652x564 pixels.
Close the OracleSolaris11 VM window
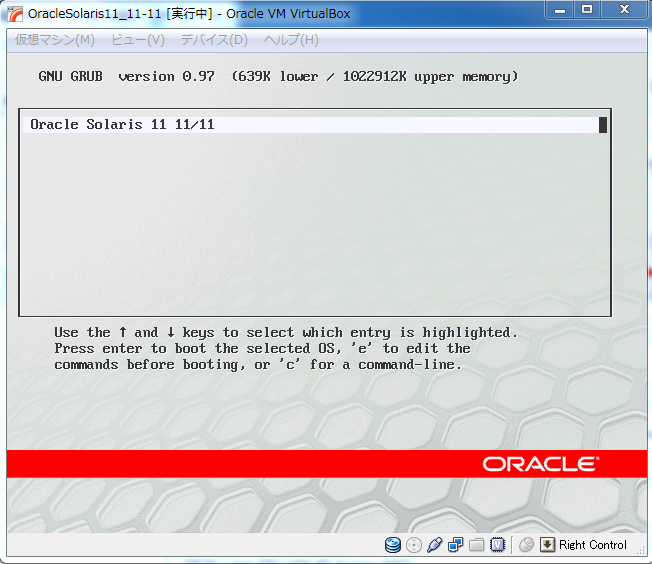click(624, 10)
